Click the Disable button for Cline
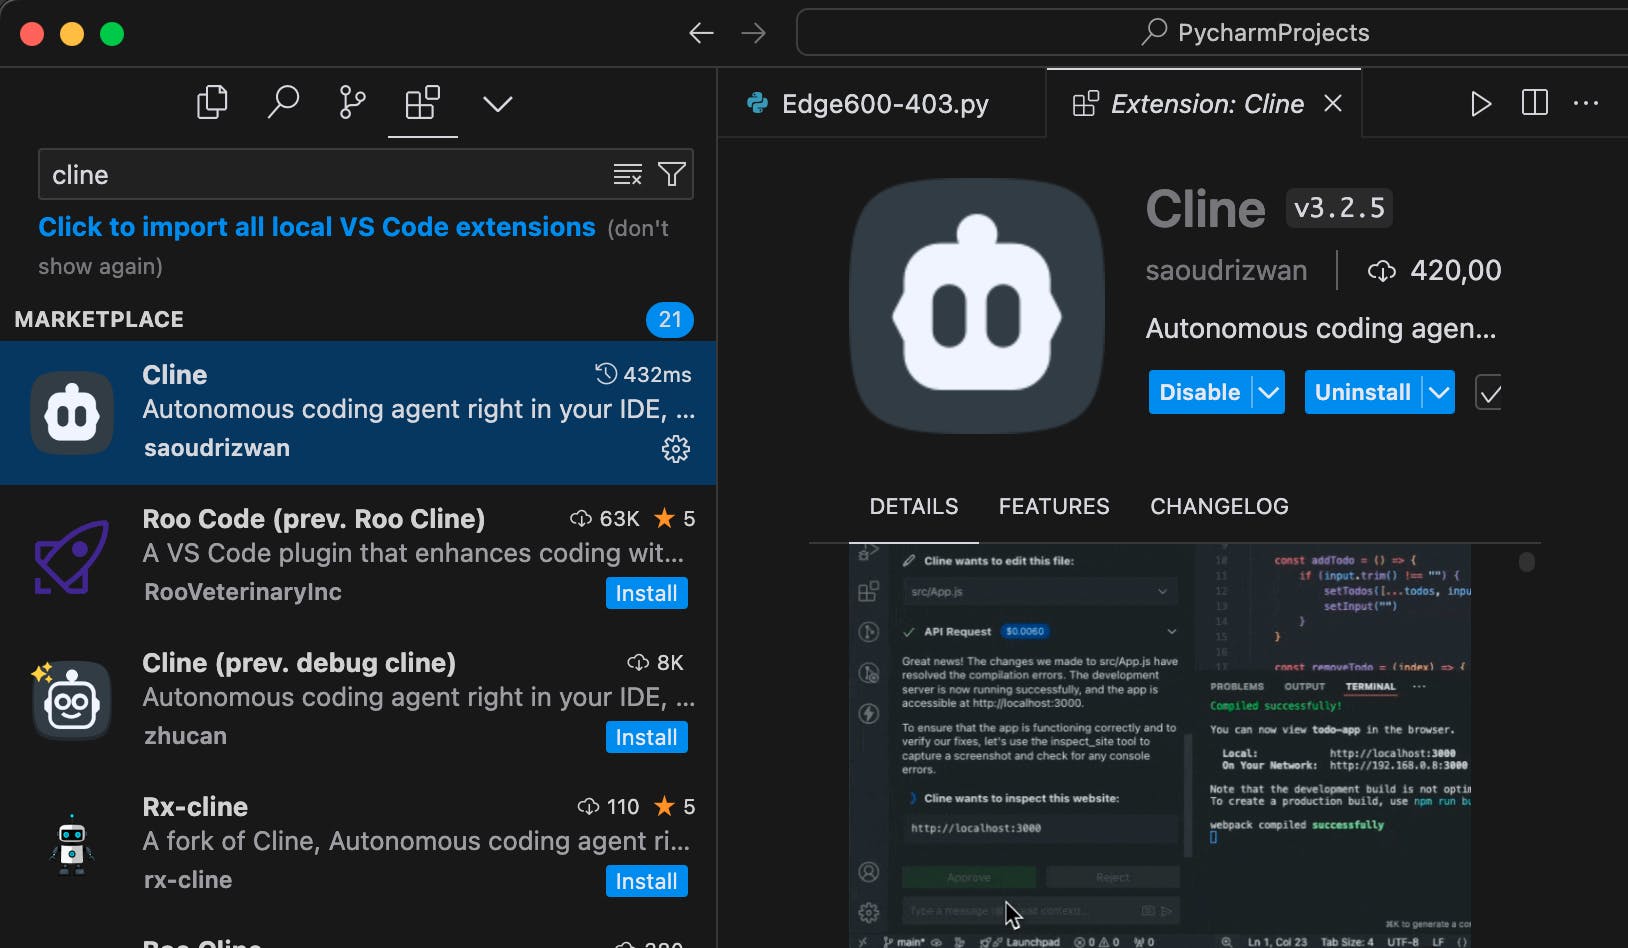1628x948 pixels. [1200, 392]
